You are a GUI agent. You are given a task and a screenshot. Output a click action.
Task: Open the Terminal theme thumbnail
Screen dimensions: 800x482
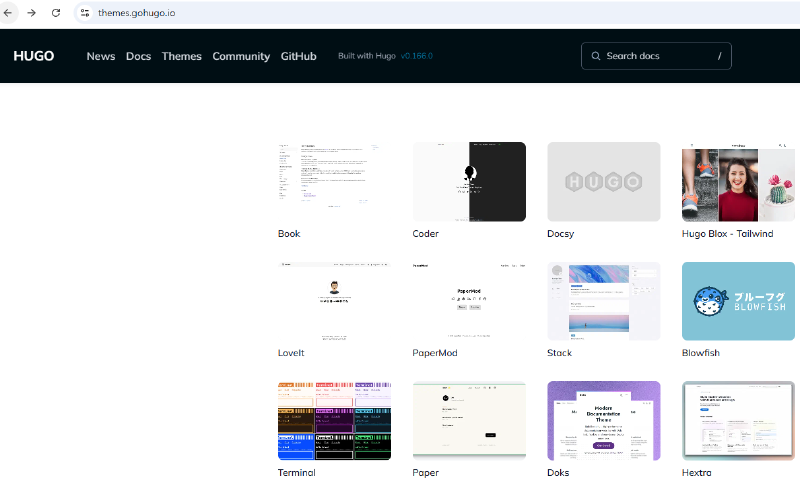(x=334, y=421)
